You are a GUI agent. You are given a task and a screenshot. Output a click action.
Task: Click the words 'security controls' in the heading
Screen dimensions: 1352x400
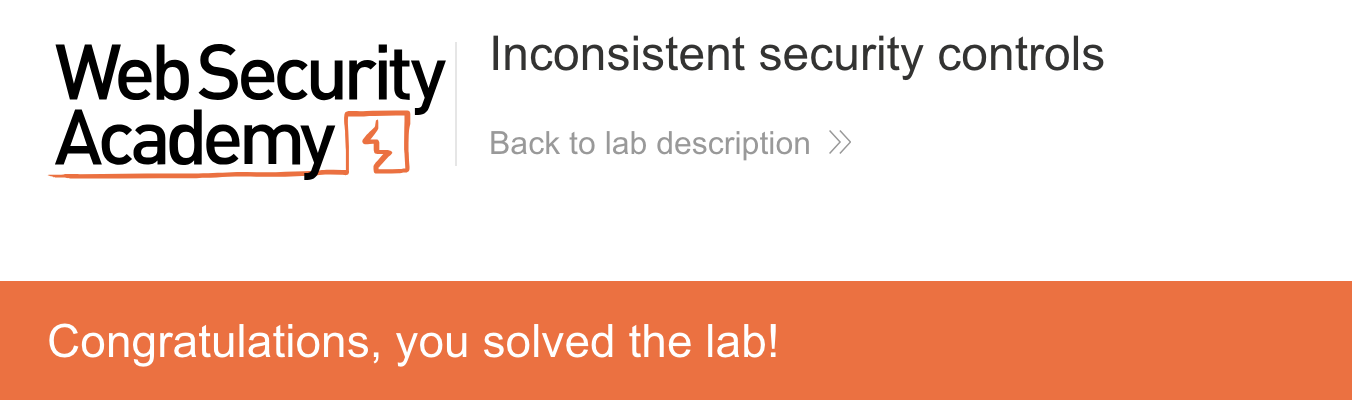click(x=930, y=56)
